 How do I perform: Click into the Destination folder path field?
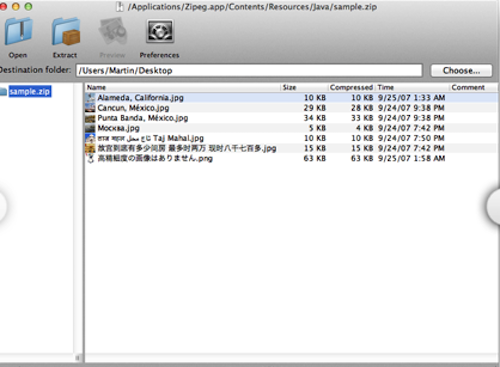click(x=249, y=71)
